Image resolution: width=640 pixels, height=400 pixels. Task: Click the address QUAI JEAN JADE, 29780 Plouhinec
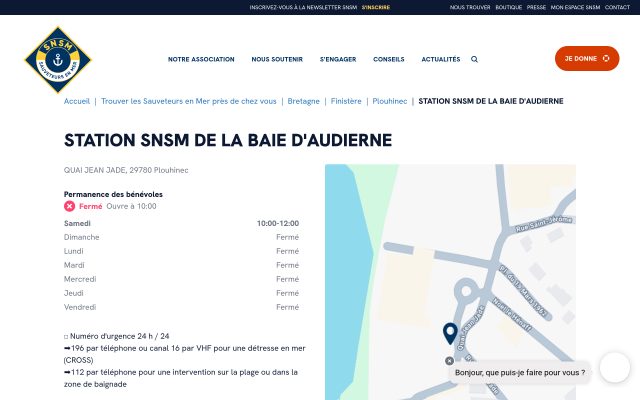(126, 170)
